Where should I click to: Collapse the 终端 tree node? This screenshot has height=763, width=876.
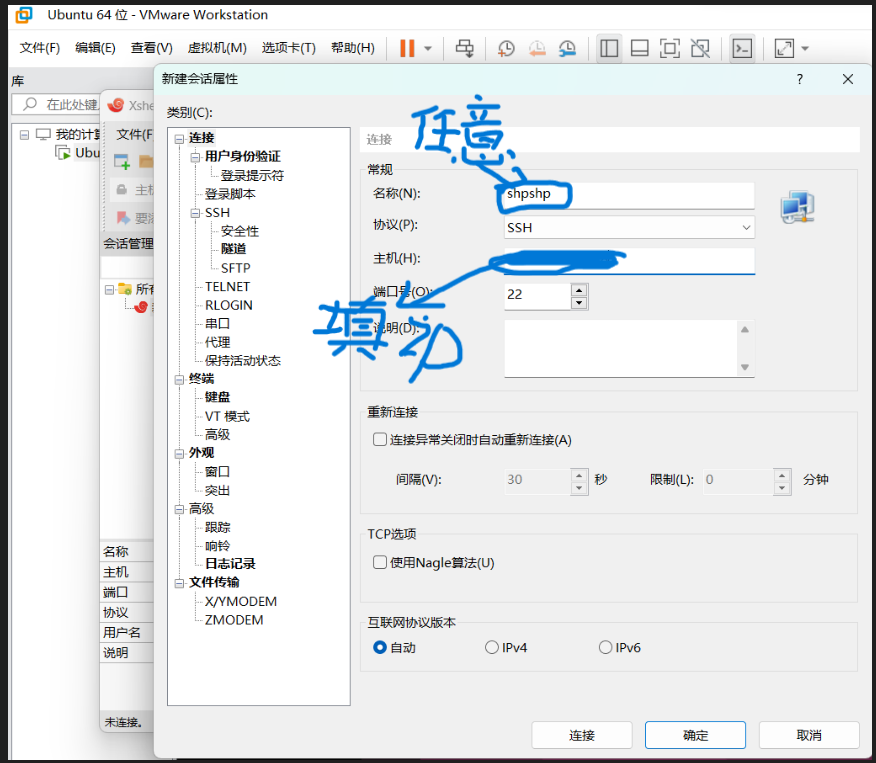[179, 379]
